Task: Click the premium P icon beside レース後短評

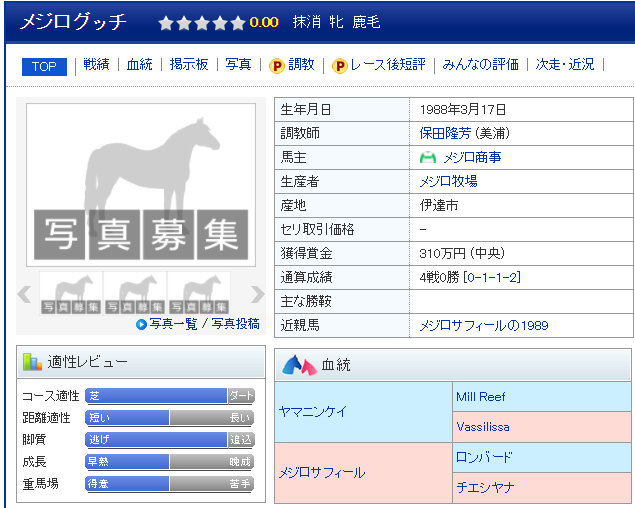Action: pos(339,66)
